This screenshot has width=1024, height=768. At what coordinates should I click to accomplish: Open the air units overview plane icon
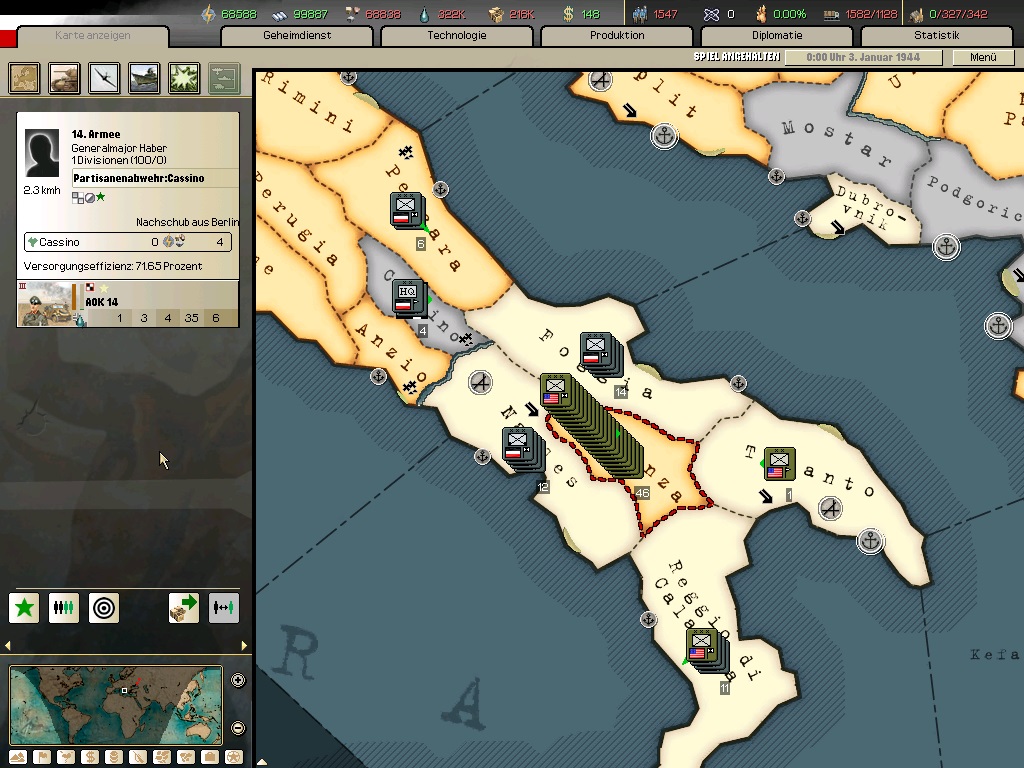pyautogui.click(x=104, y=78)
